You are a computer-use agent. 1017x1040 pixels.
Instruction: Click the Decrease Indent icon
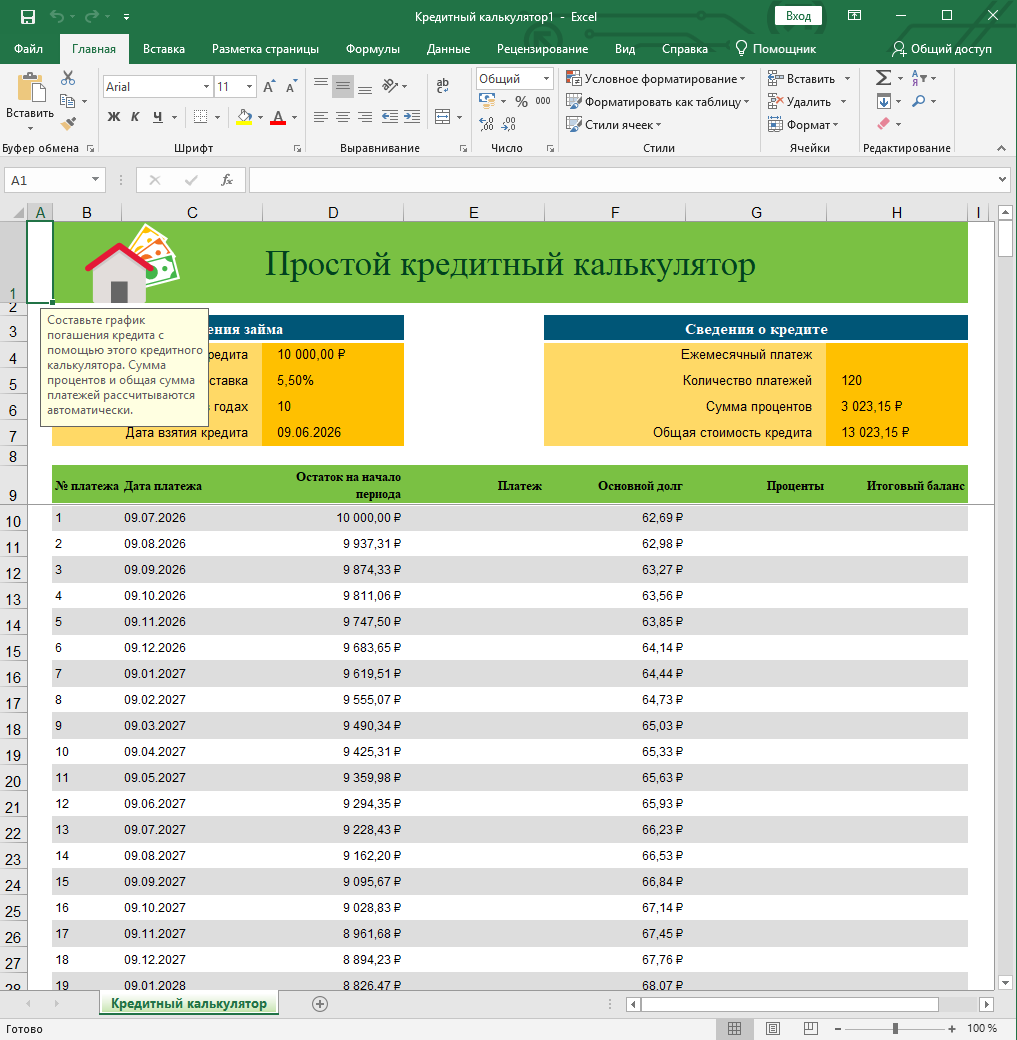[390, 117]
